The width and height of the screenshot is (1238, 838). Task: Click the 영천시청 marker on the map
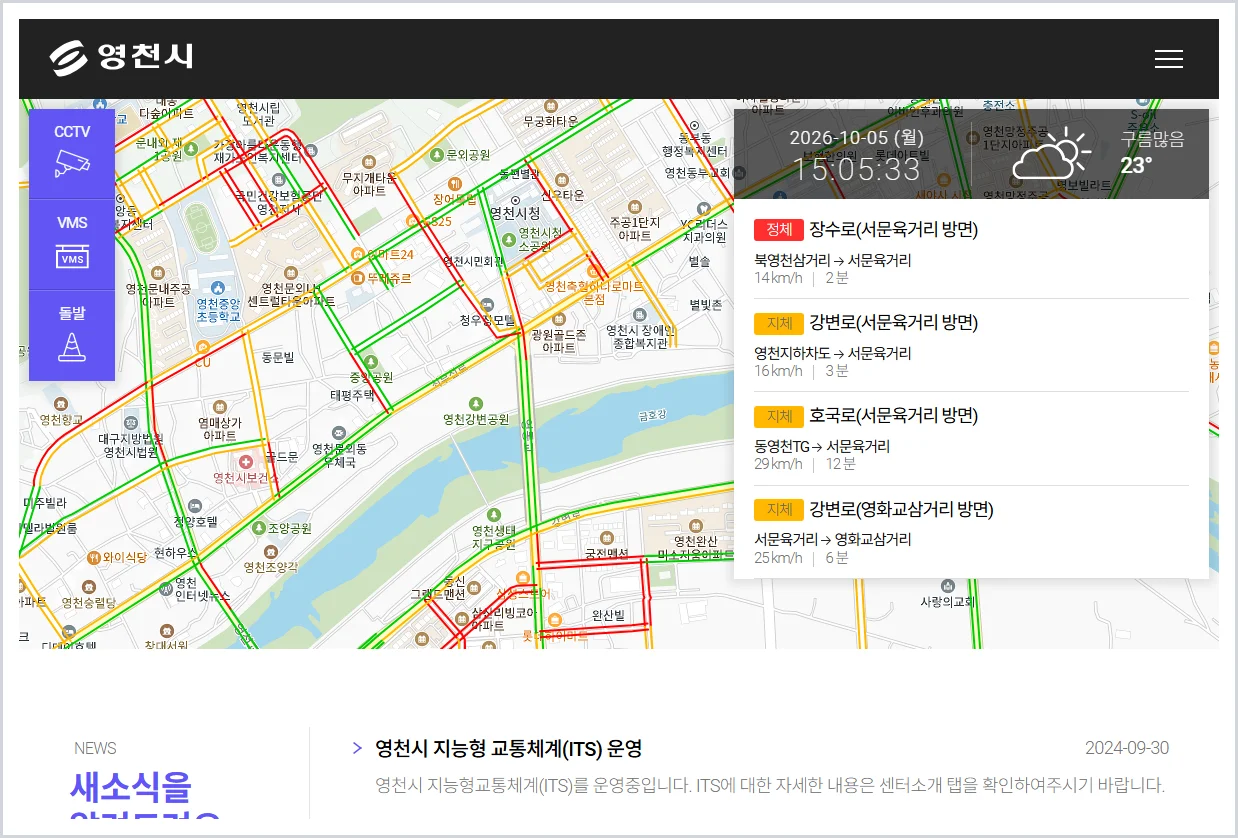[515, 201]
